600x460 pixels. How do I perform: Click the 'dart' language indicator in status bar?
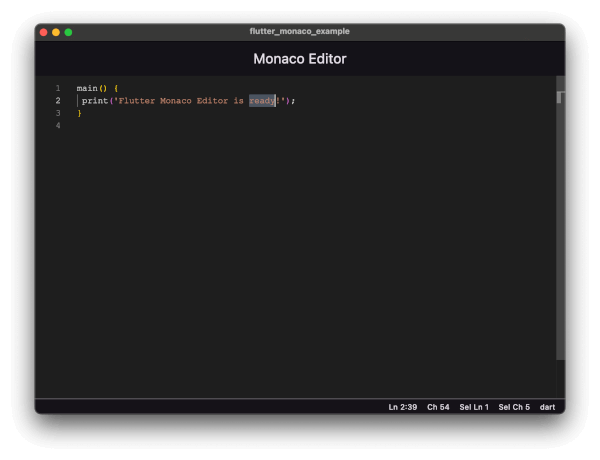[547, 407]
